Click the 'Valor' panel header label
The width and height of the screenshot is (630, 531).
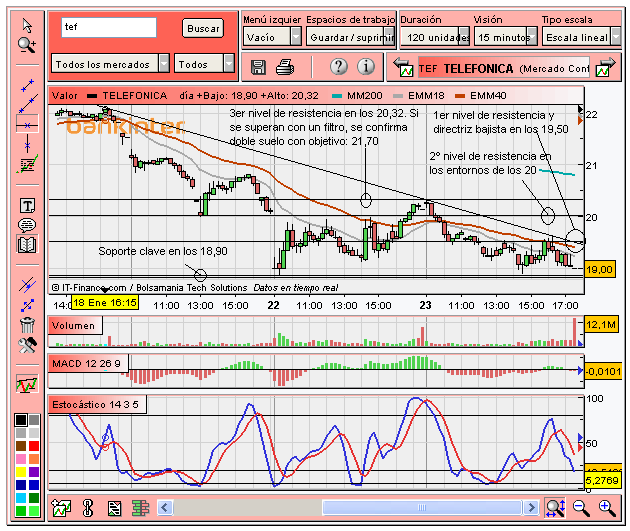[64, 96]
